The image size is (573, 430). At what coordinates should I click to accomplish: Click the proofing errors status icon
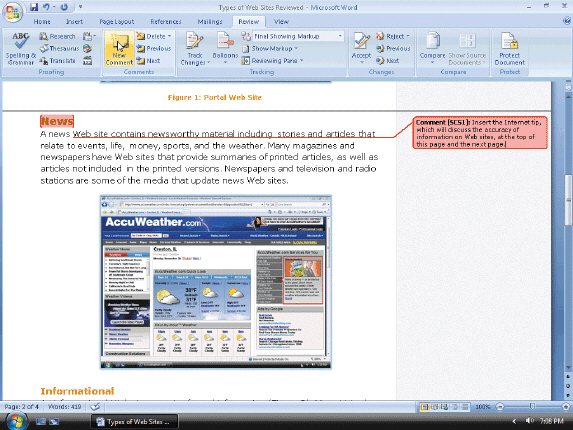click(95, 407)
